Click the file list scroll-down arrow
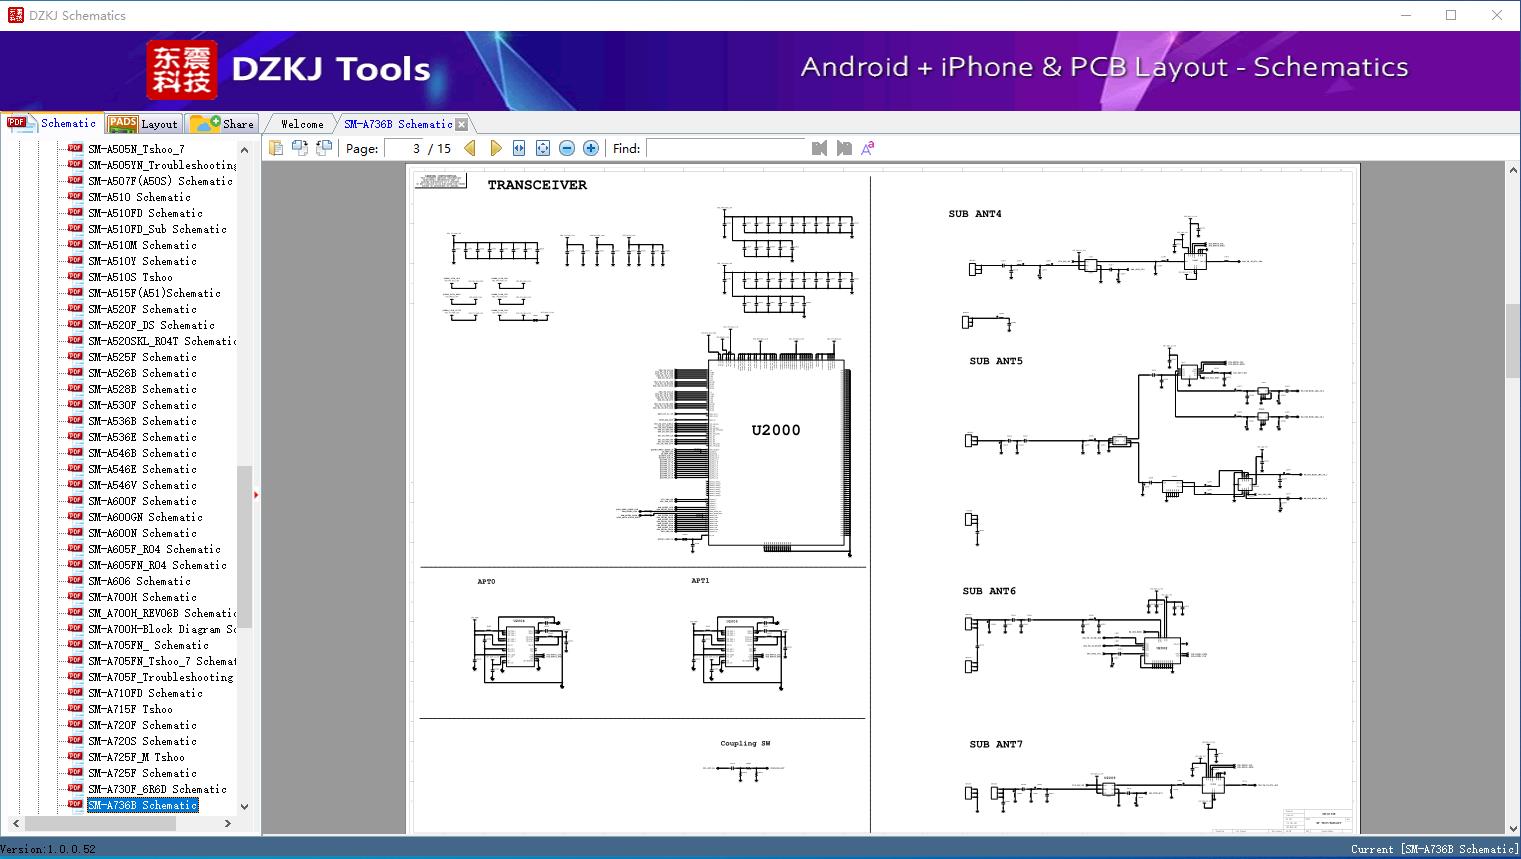 pyautogui.click(x=245, y=806)
